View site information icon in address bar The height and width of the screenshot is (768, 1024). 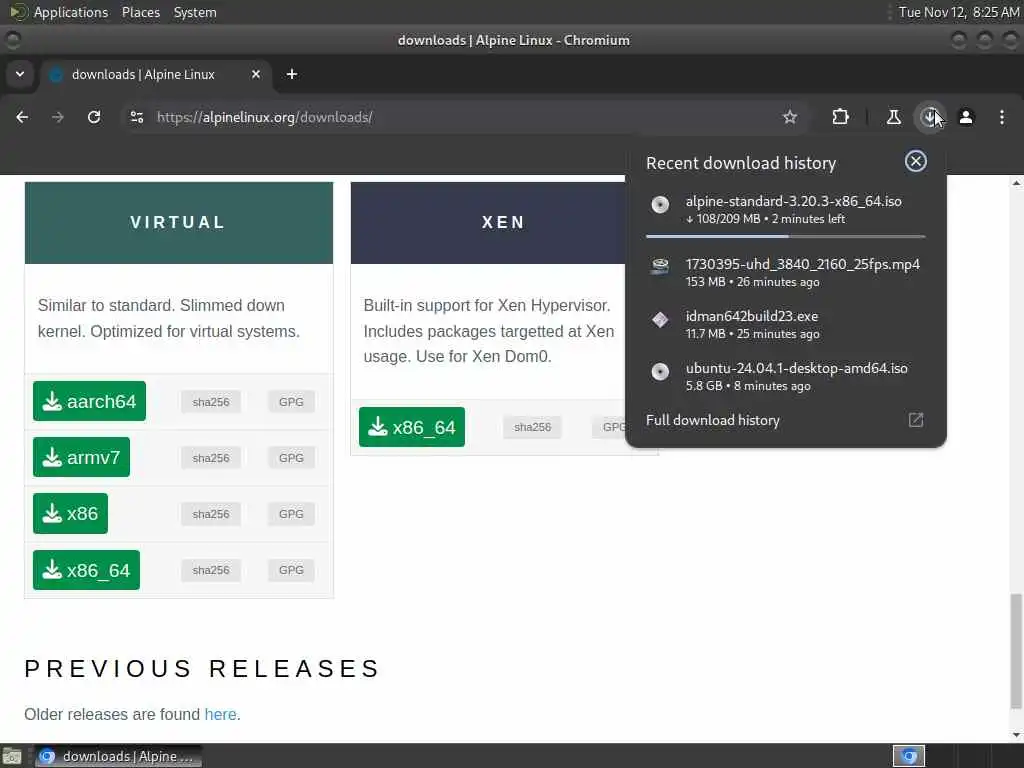[136, 117]
